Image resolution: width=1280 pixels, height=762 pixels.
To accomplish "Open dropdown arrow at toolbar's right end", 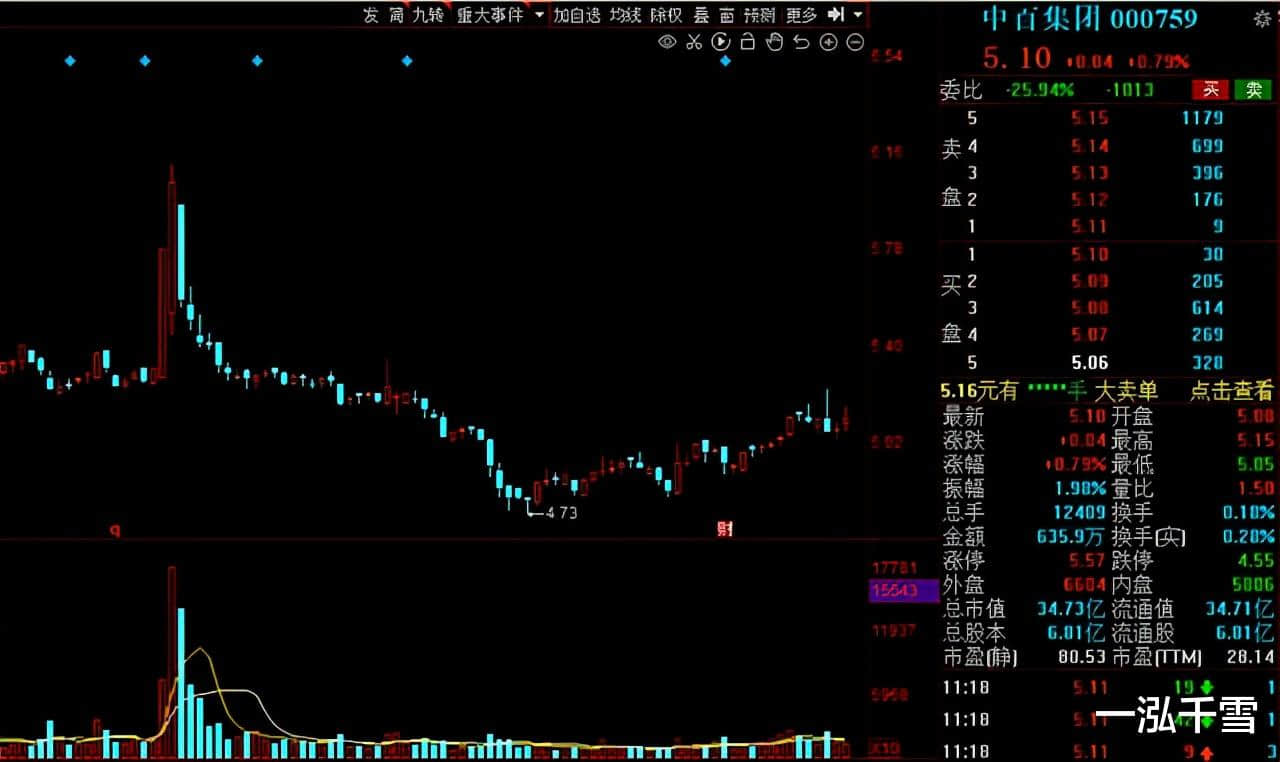I will click(858, 15).
